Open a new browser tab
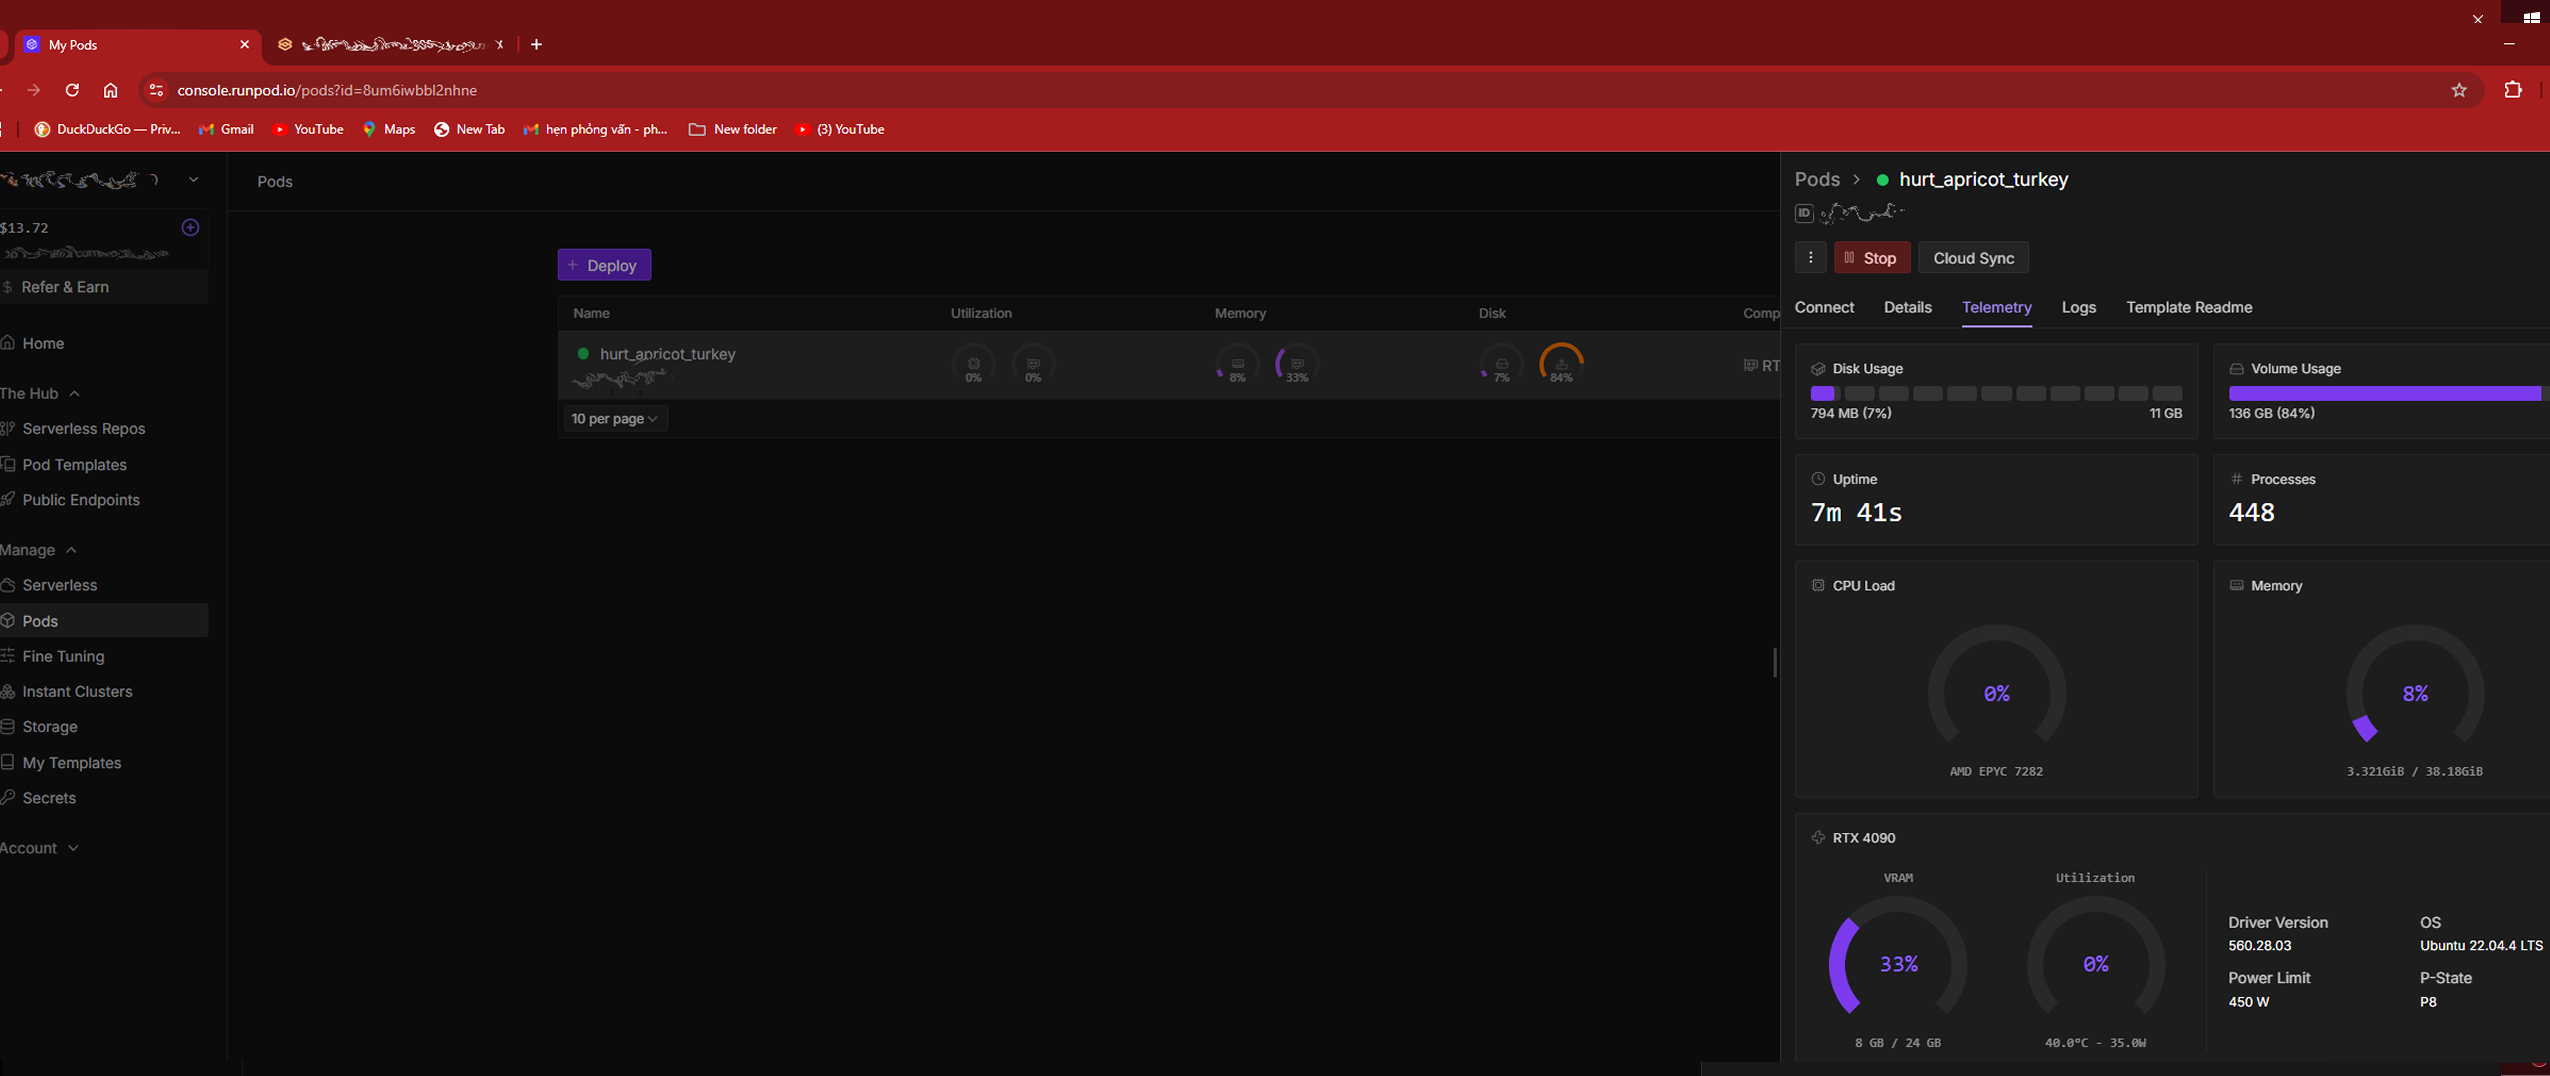The height and width of the screenshot is (1076, 2550). tap(537, 45)
